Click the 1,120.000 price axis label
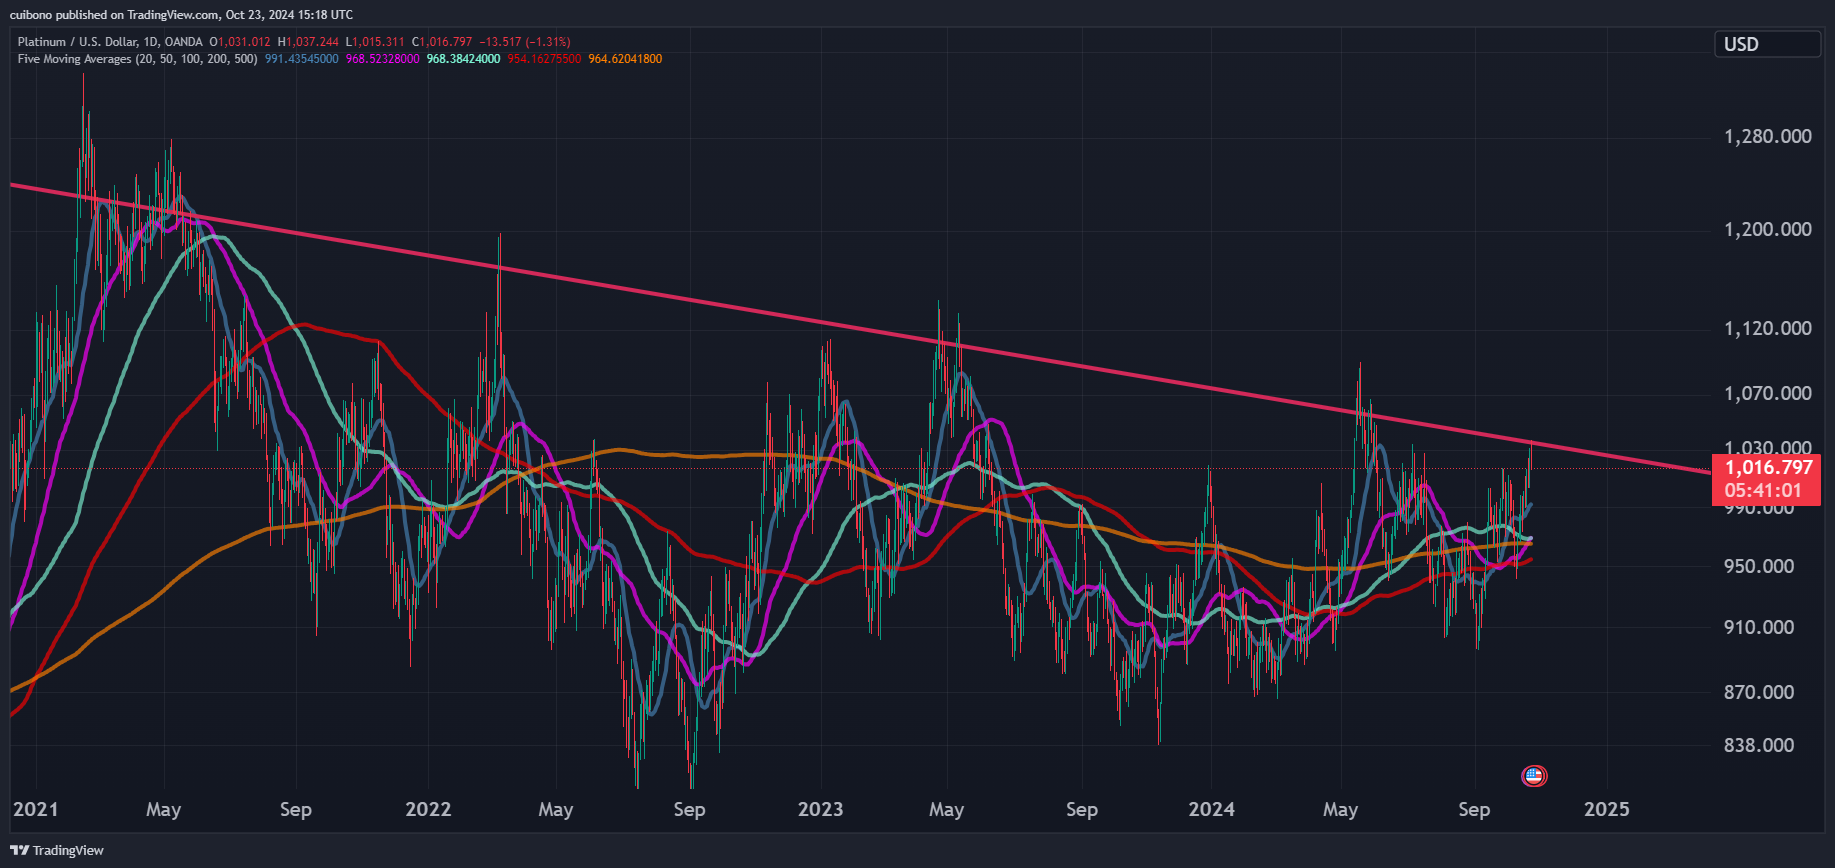 (1768, 328)
